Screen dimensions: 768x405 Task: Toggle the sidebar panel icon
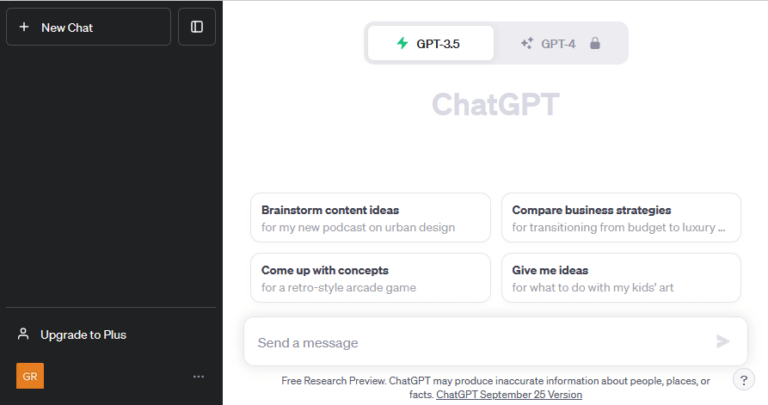coord(197,27)
